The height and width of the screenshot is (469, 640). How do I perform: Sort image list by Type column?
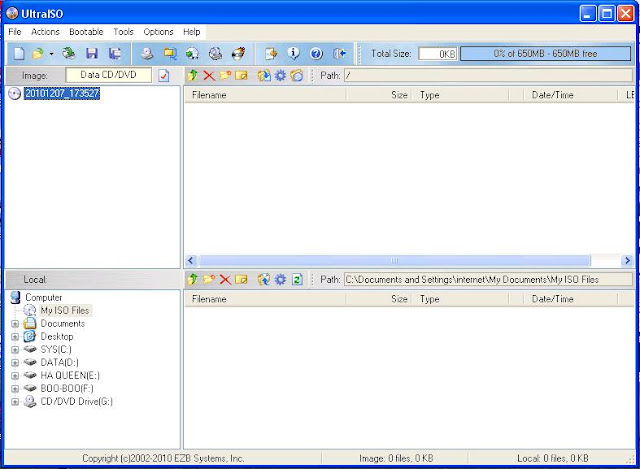tap(460, 95)
